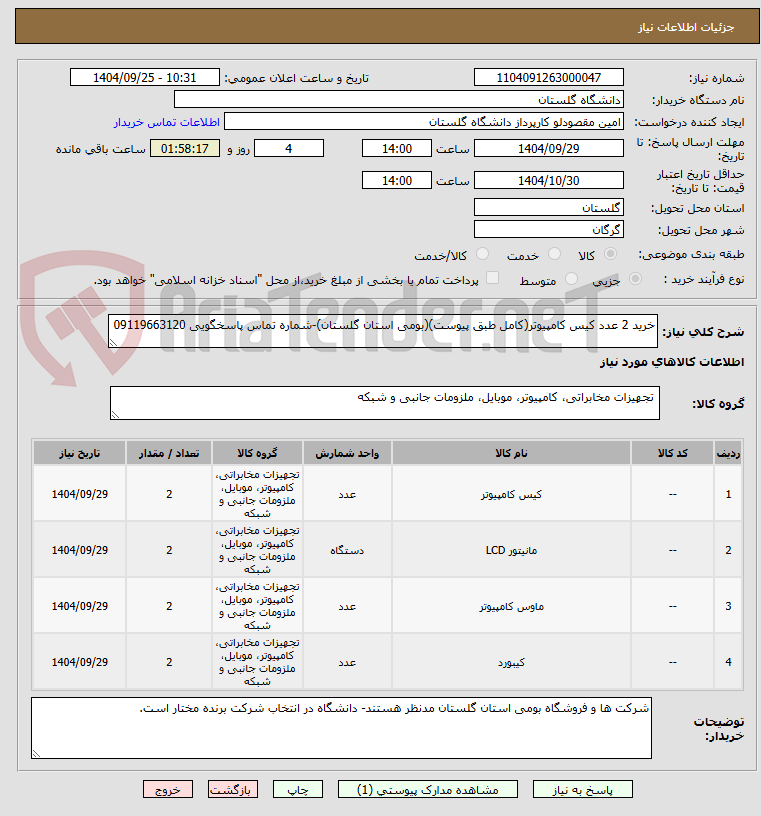This screenshot has height=816, width=761.
Task: Click the توضیحات خریدار text area
Action: coord(341,728)
